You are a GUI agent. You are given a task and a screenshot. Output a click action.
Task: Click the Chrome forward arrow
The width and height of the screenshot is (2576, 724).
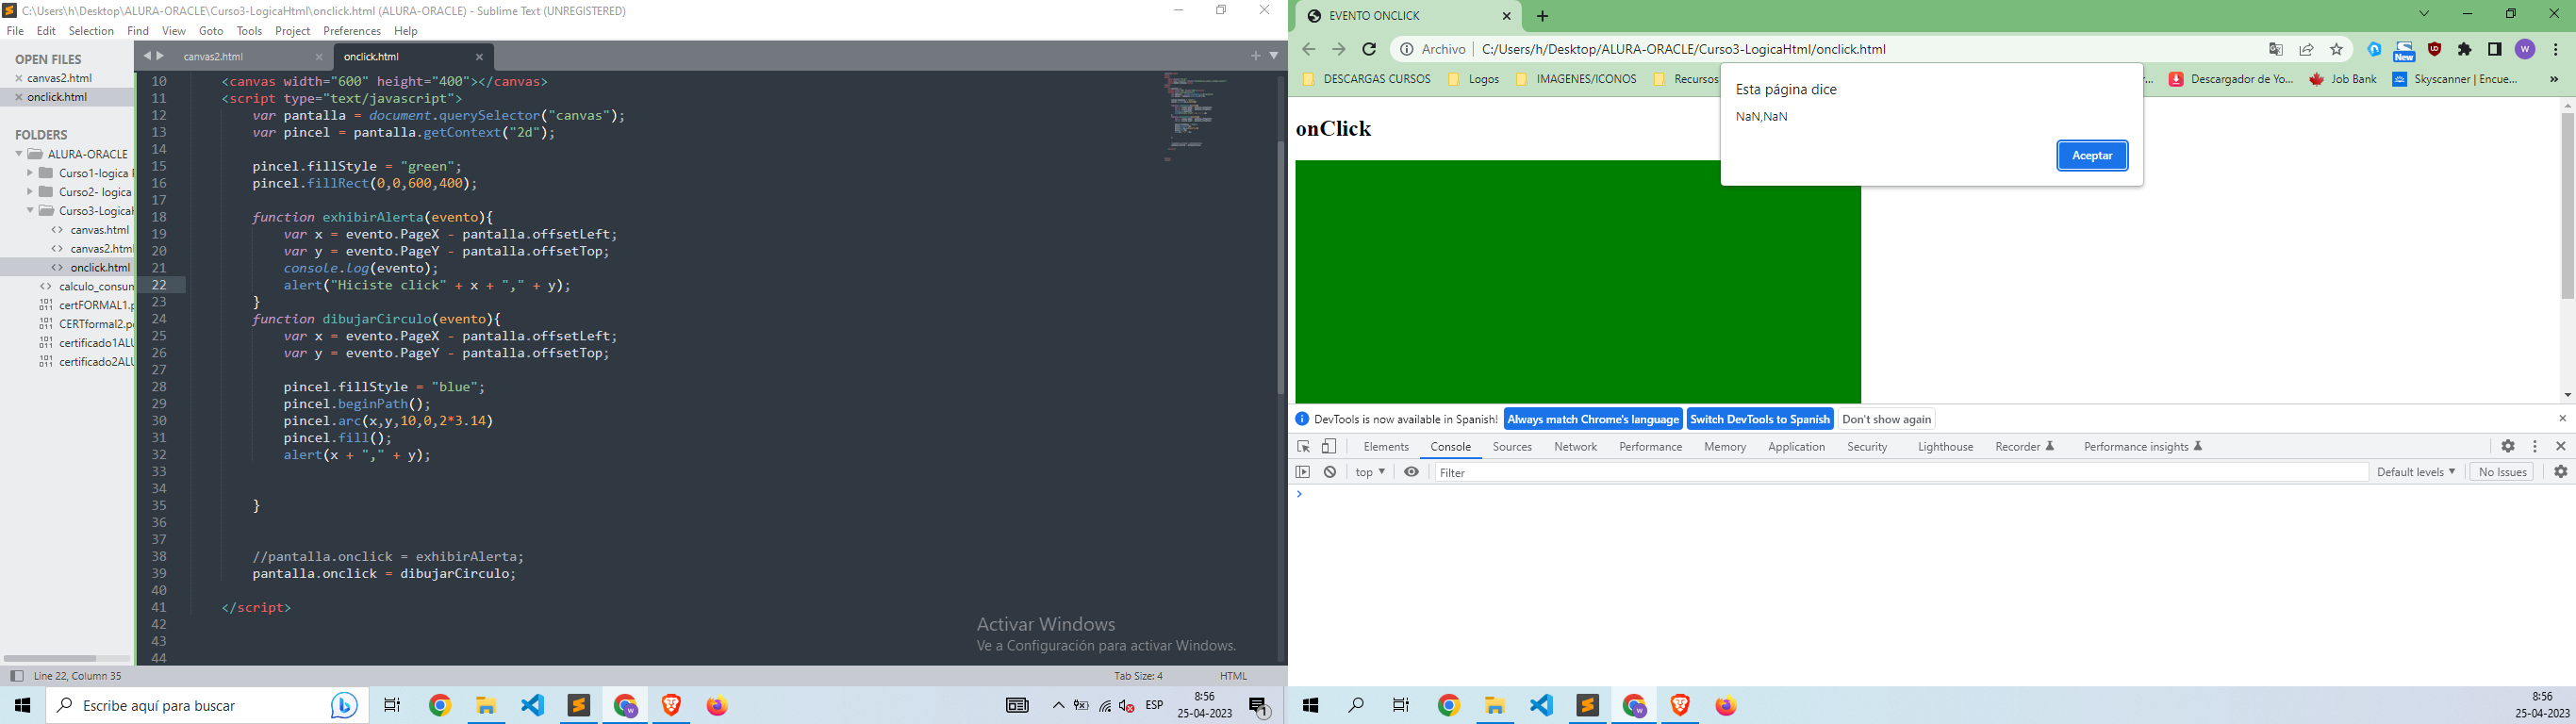[1339, 49]
